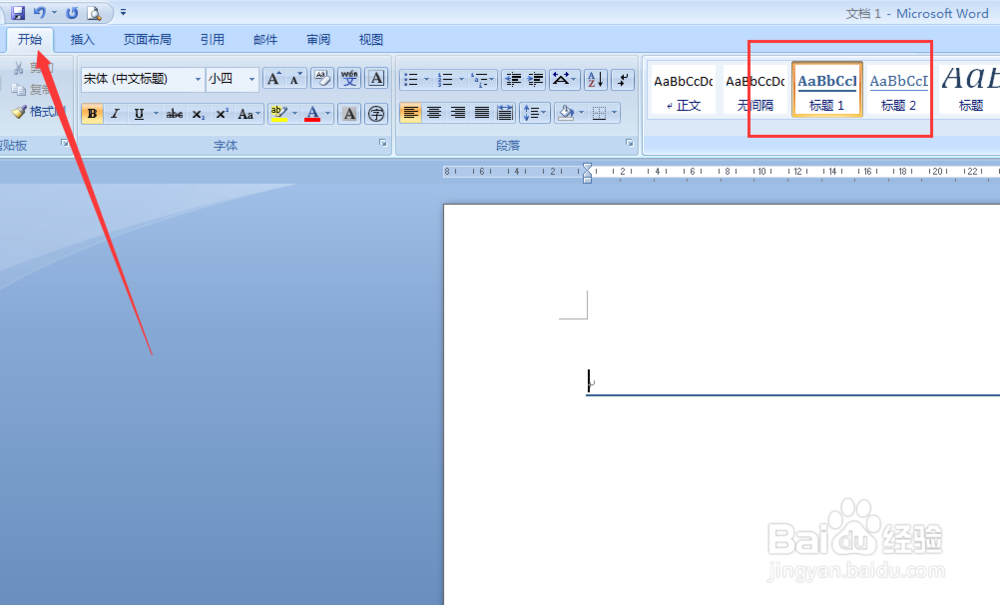Image resolution: width=1000 pixels, height=605 pixels.
Task: Click the Numbering list icon
Action: tap(445, 79)
